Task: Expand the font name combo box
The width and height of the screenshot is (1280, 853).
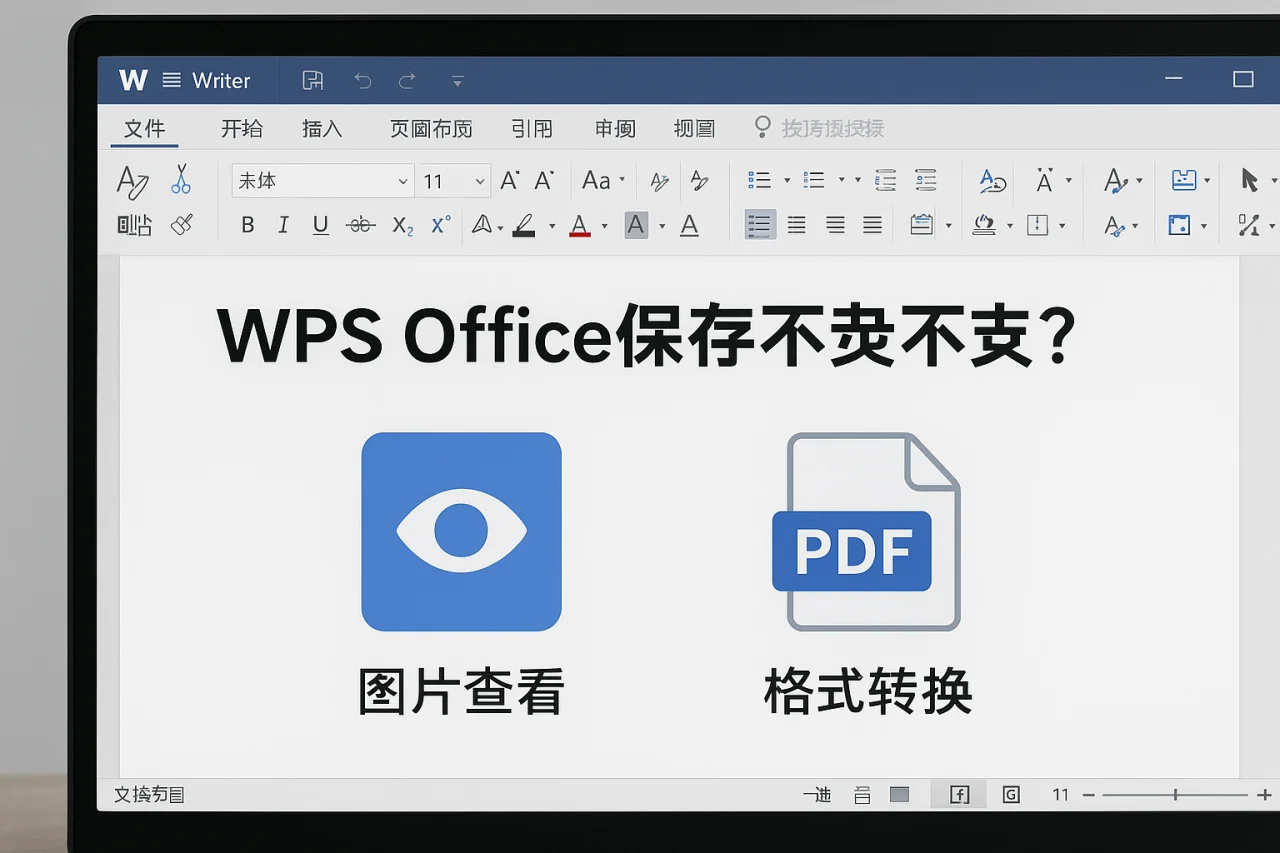Action: coord(402,181)
